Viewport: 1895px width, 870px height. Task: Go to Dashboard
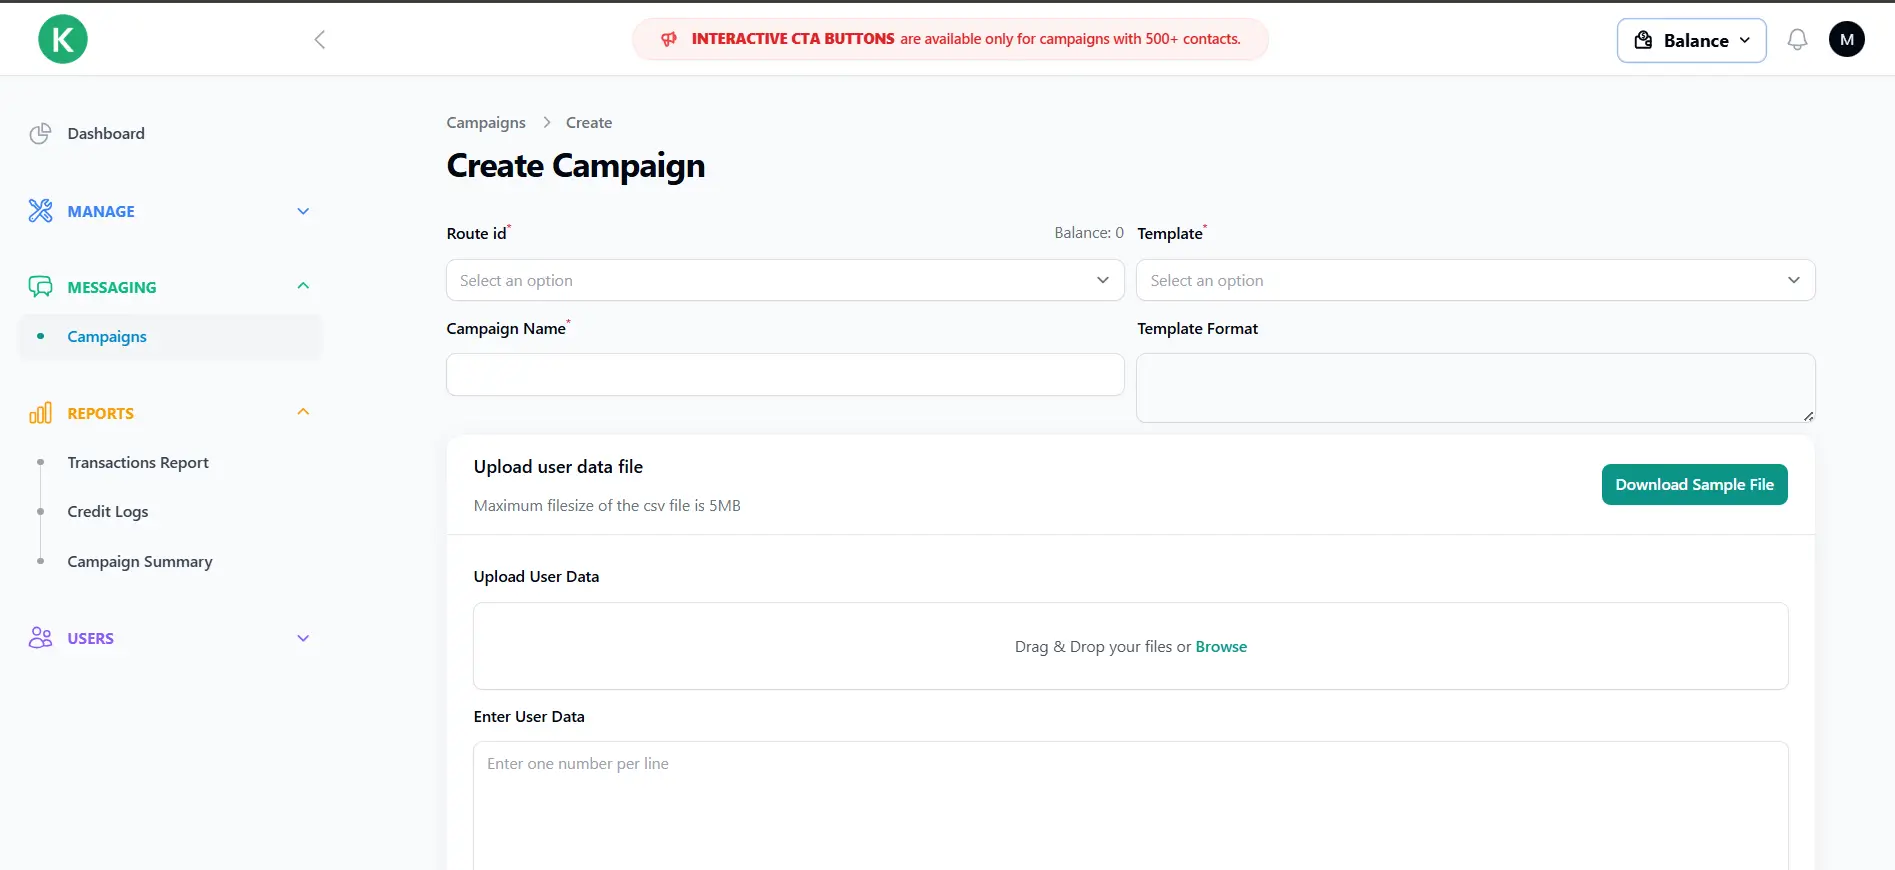click(106, 134)
